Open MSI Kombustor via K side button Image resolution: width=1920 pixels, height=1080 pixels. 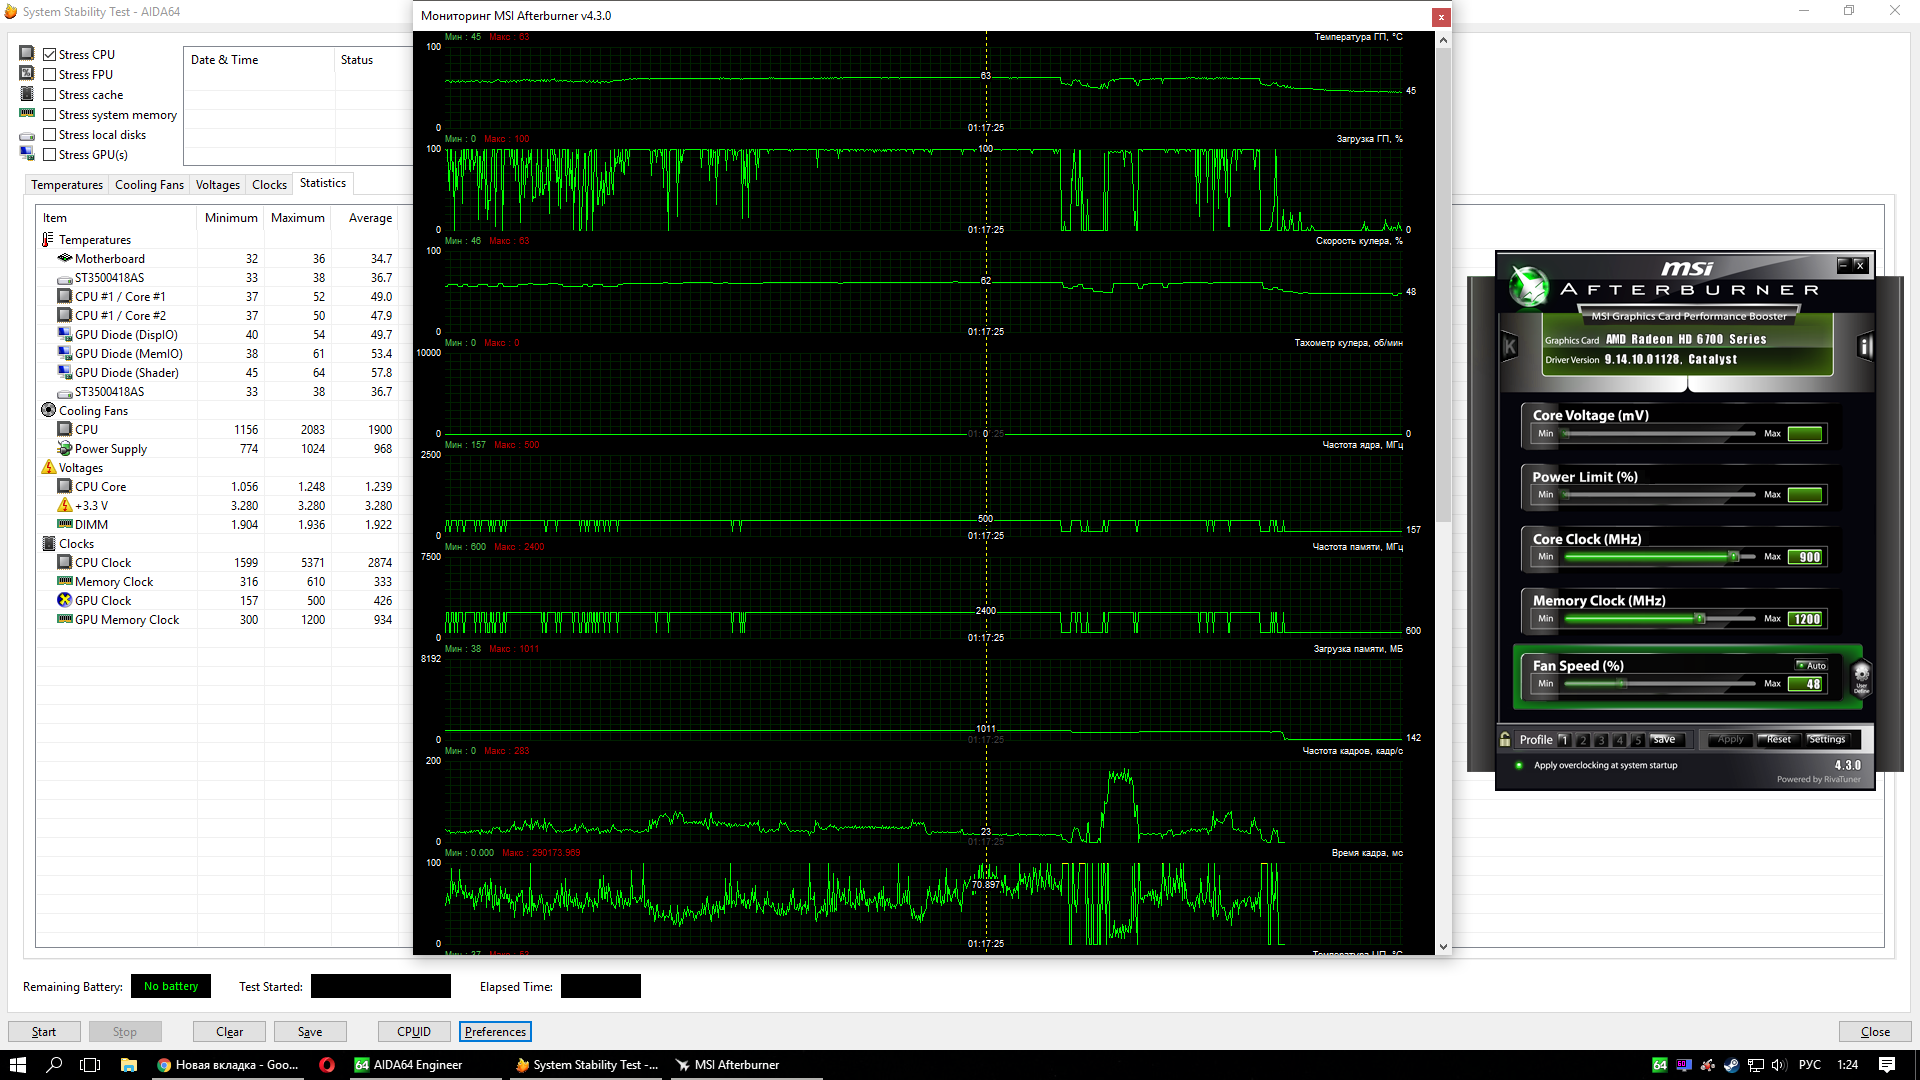pyautogui.click(x=1510, y=347)
